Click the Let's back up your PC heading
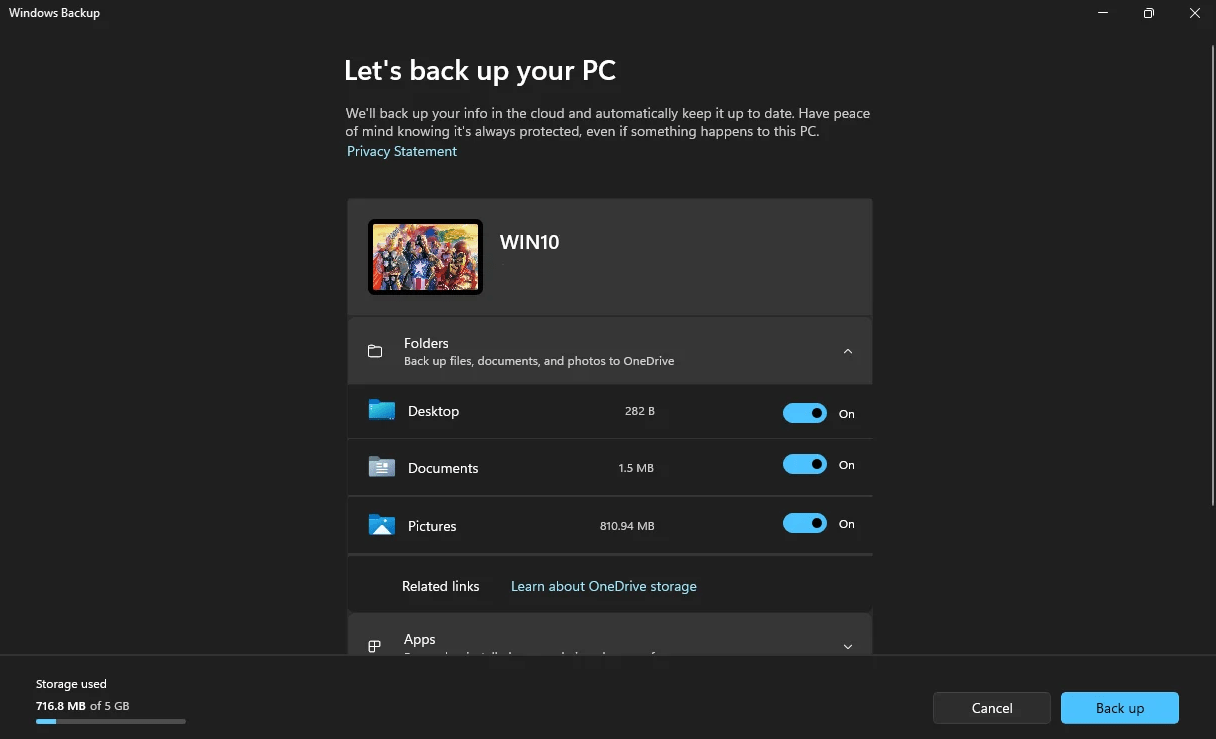The width and height of the screenshot is (1216, 739). click(480, 71)
